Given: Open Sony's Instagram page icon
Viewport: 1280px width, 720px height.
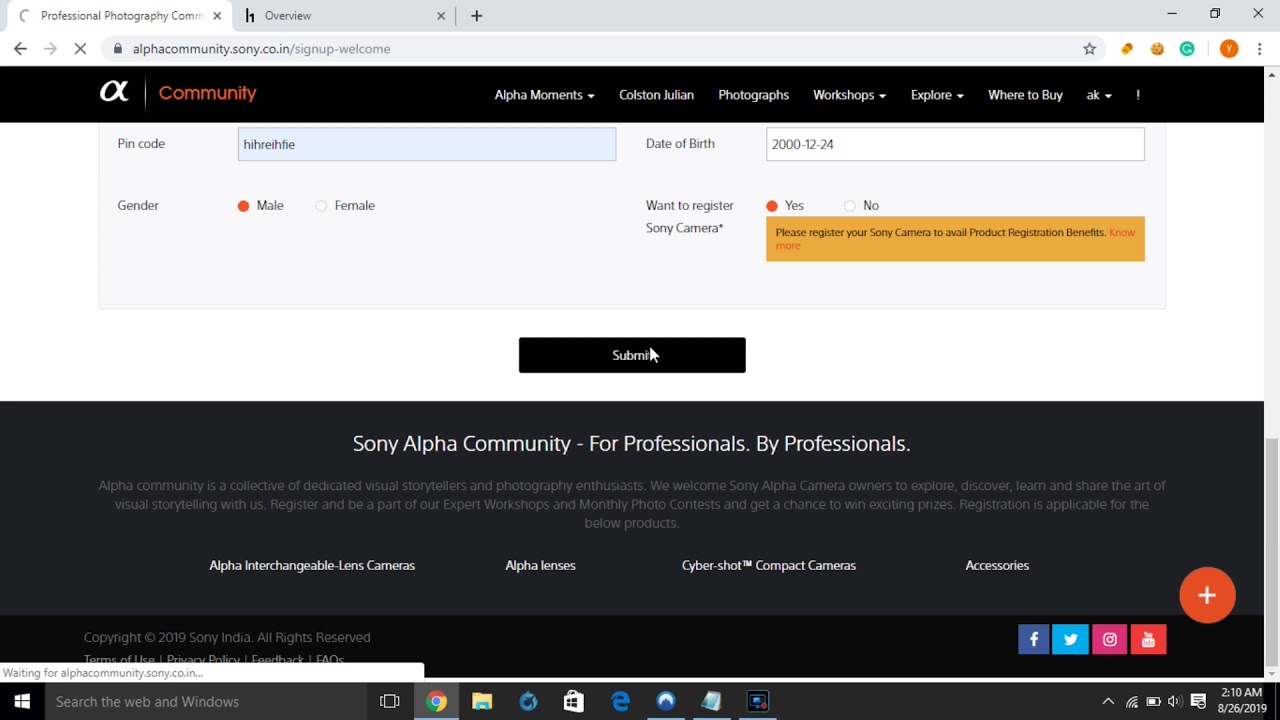Looking at the screenshot, I should (x=1110, y=640).
